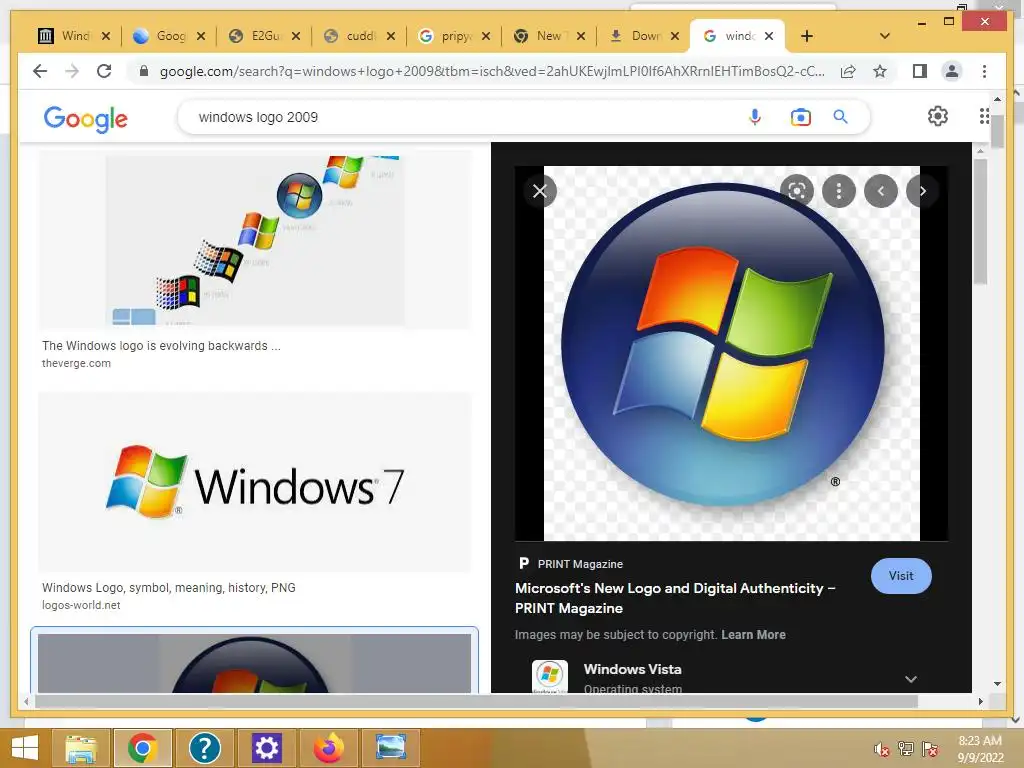Expand the Windows Vista info section
Screen dimensions: 1024x768
(911, 679)
